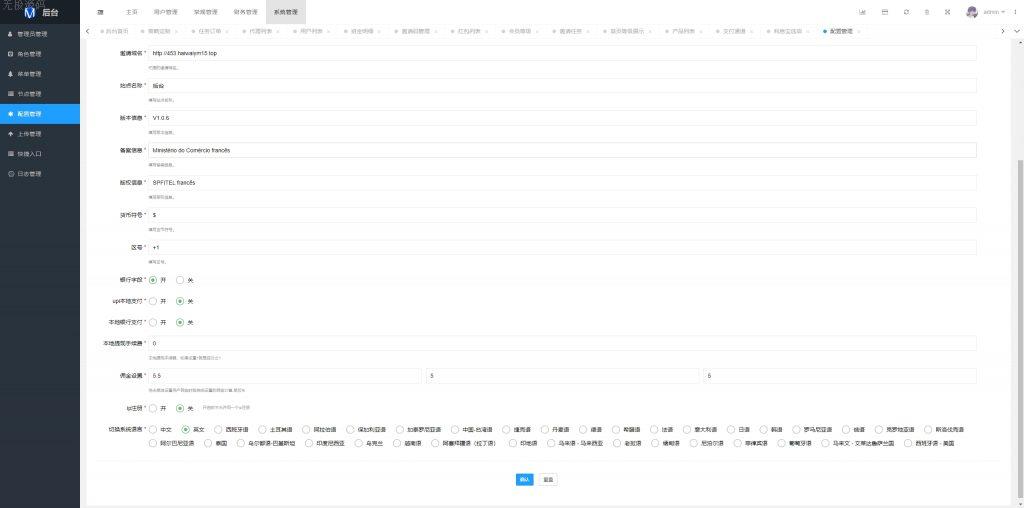The image size is (1024, 508).
Task: Close the 任务订单 tab with its x
Action: click(x=227, y=31)
